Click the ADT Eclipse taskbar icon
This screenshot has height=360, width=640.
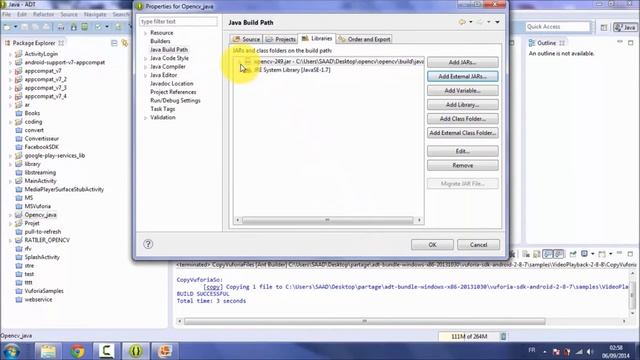click(x=136, y=351)
